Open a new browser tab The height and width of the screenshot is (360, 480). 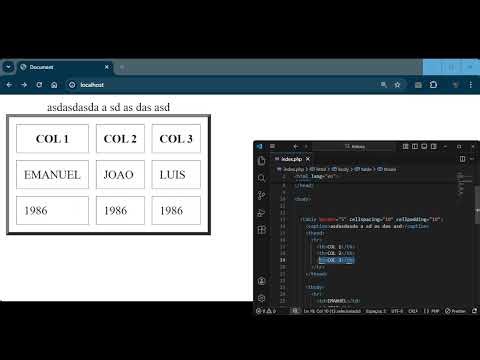coord(122,67)
